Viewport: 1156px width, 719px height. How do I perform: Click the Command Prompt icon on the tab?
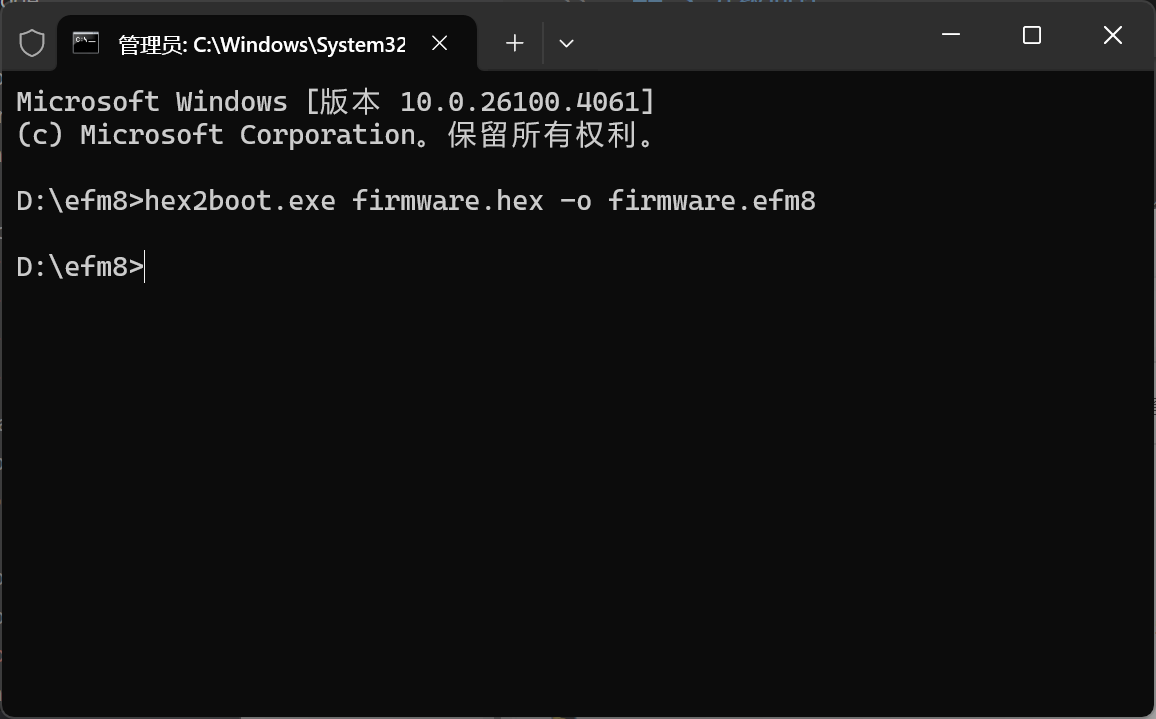tap(86, 42)
